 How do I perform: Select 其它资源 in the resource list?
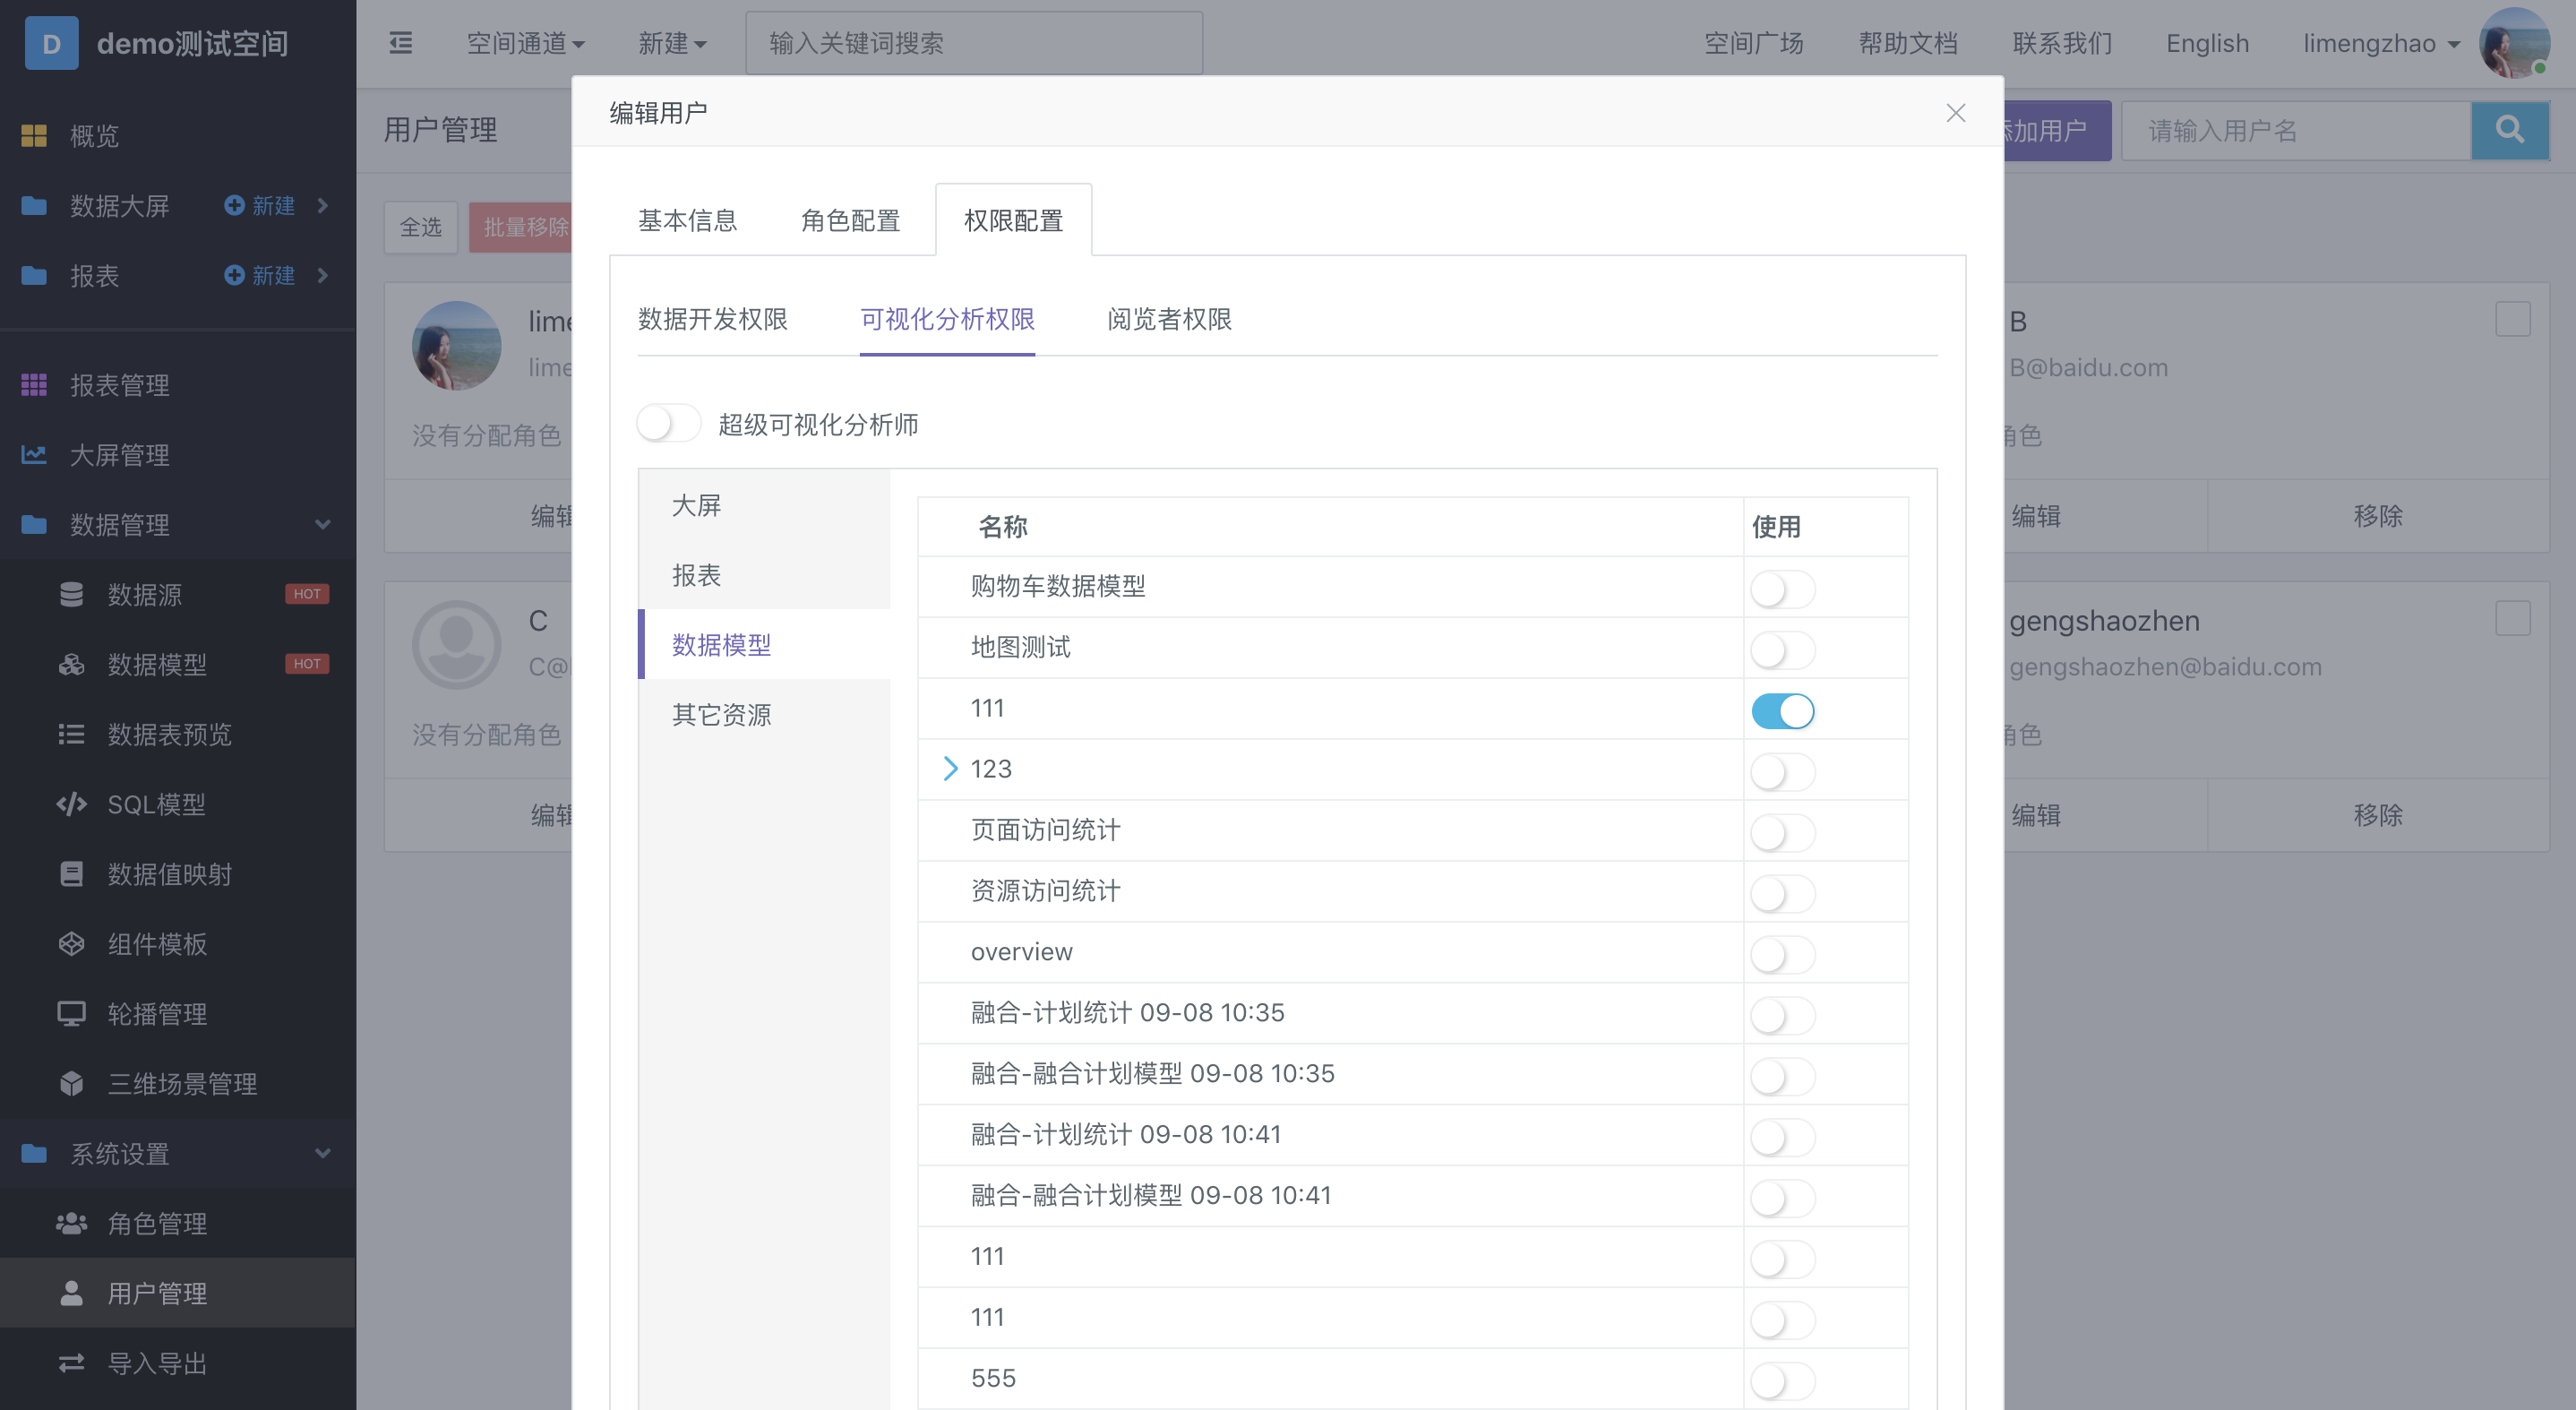click(721, 714)
